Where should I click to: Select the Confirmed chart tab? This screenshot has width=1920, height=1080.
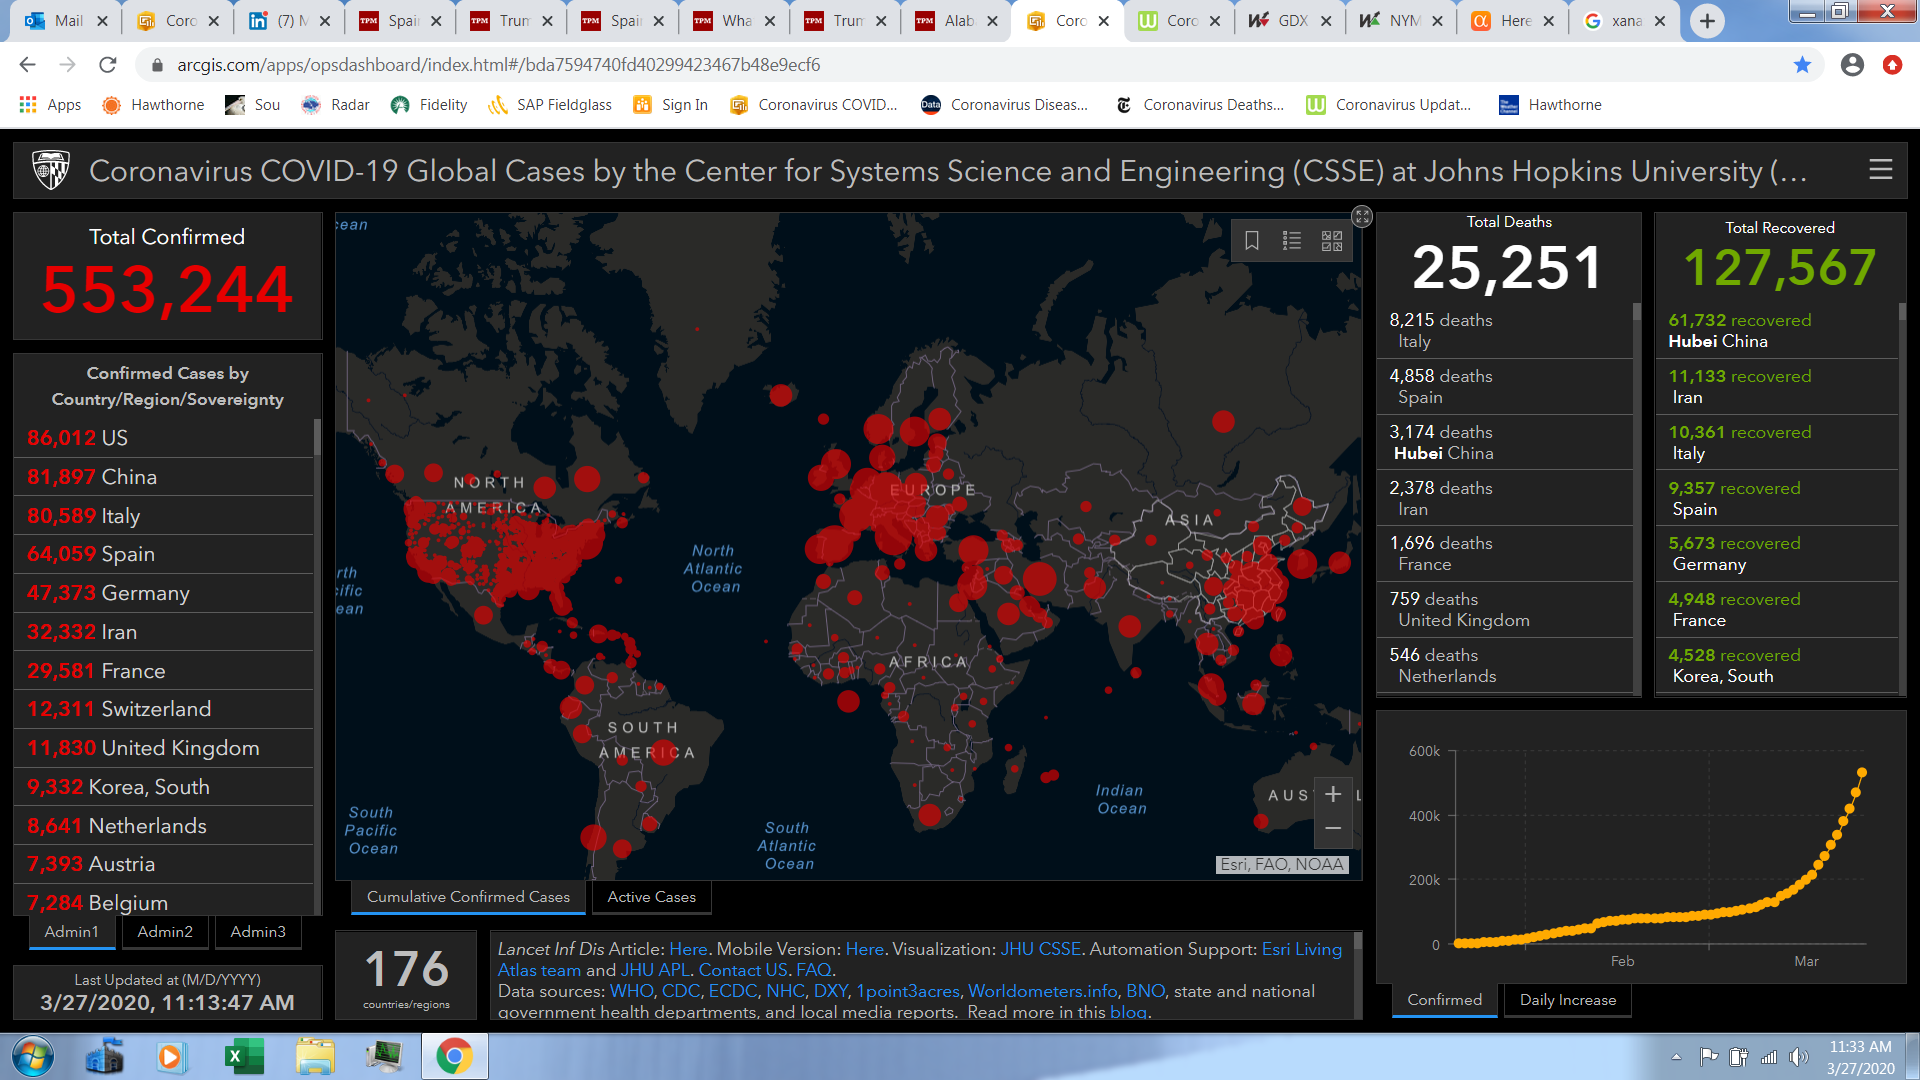tap(1445, 1000)
